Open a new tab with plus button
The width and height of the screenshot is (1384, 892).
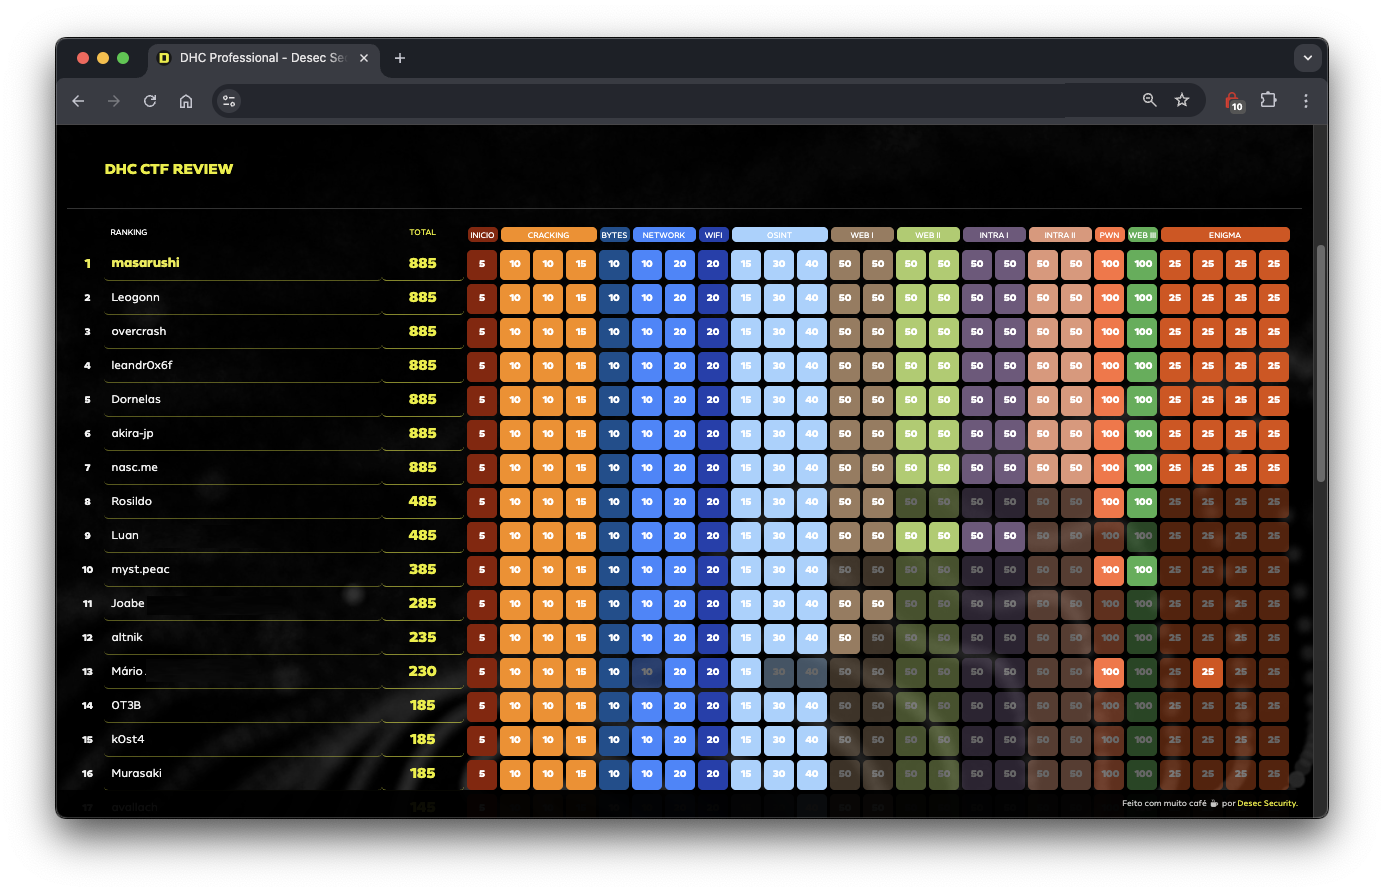(x=400, y=58)
